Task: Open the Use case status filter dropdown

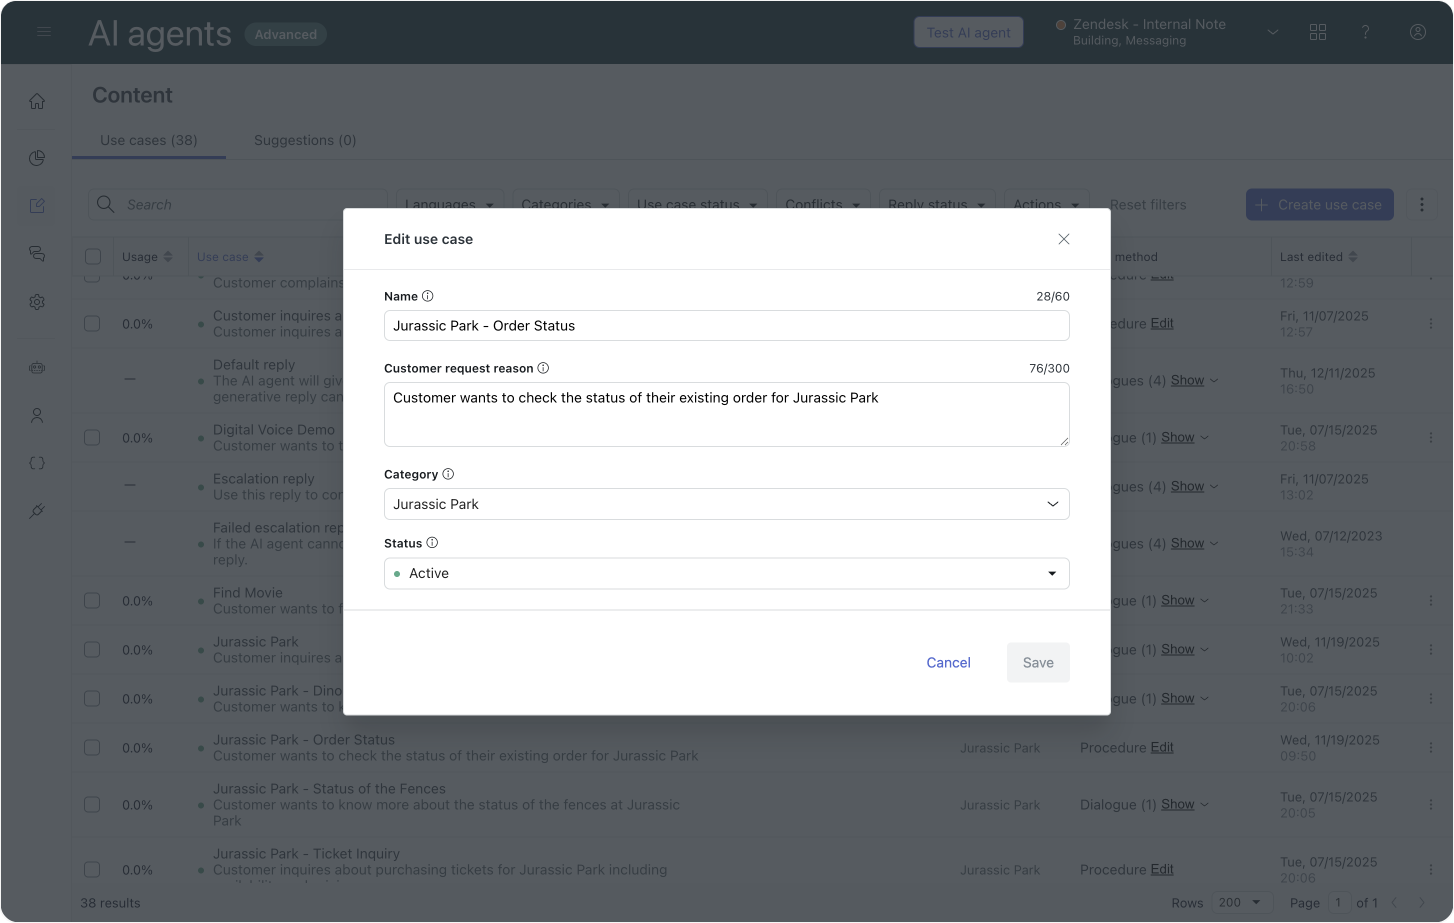Action: coord(697,203)
